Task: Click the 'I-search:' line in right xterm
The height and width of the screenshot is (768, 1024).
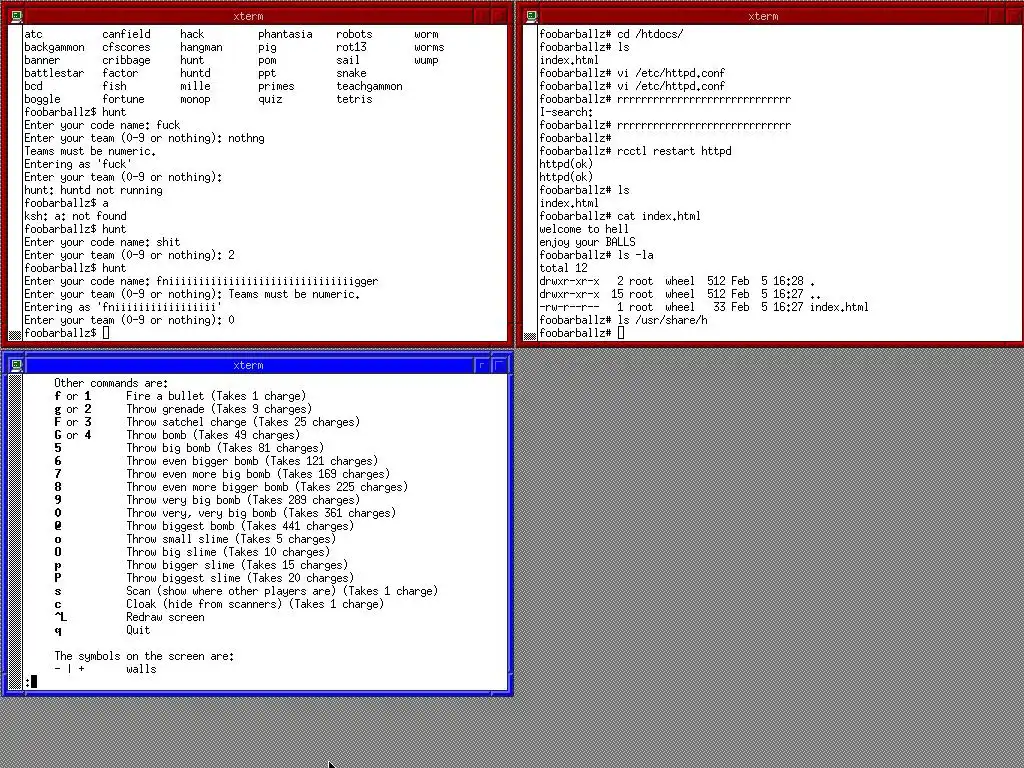Action: (x=566, y=112)
